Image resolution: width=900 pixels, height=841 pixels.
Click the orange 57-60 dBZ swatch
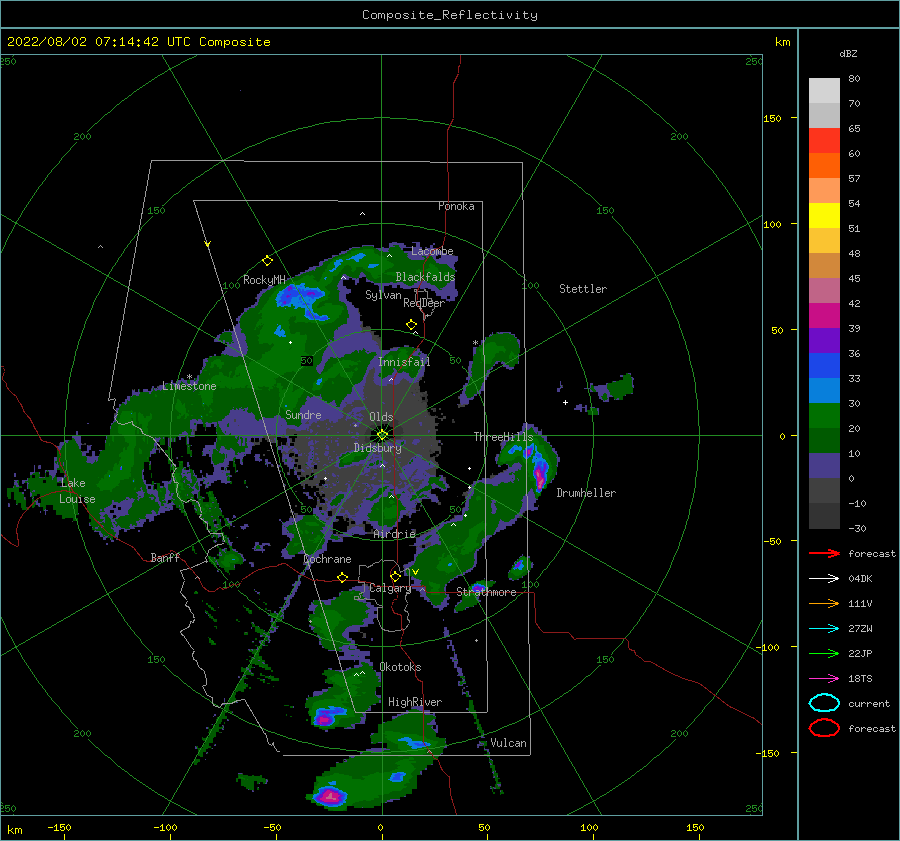824,165
